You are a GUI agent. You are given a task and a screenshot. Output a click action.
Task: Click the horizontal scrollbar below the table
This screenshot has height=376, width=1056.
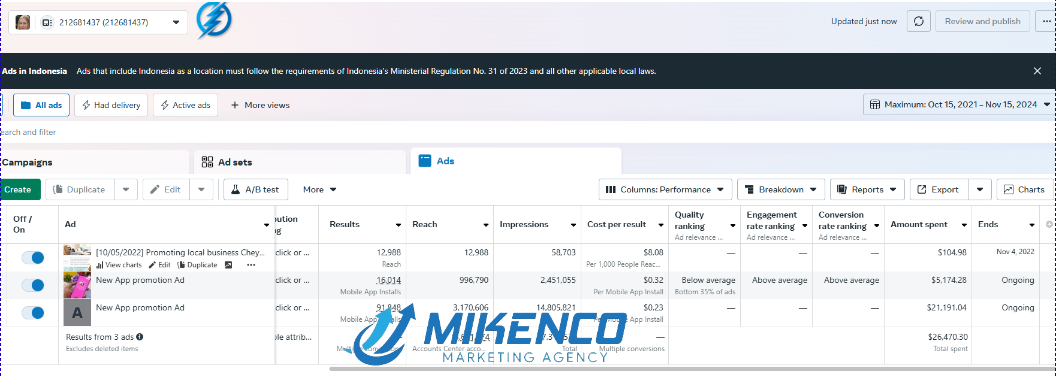pos(691,369)
